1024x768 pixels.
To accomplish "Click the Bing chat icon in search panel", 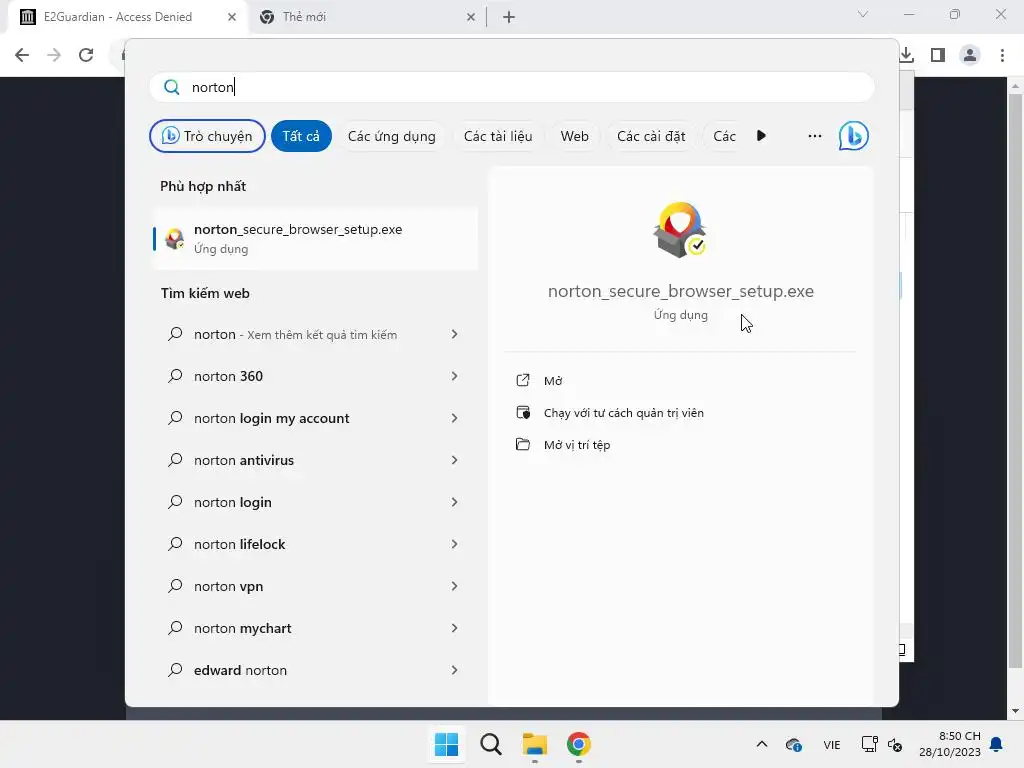I will point(853,136).
